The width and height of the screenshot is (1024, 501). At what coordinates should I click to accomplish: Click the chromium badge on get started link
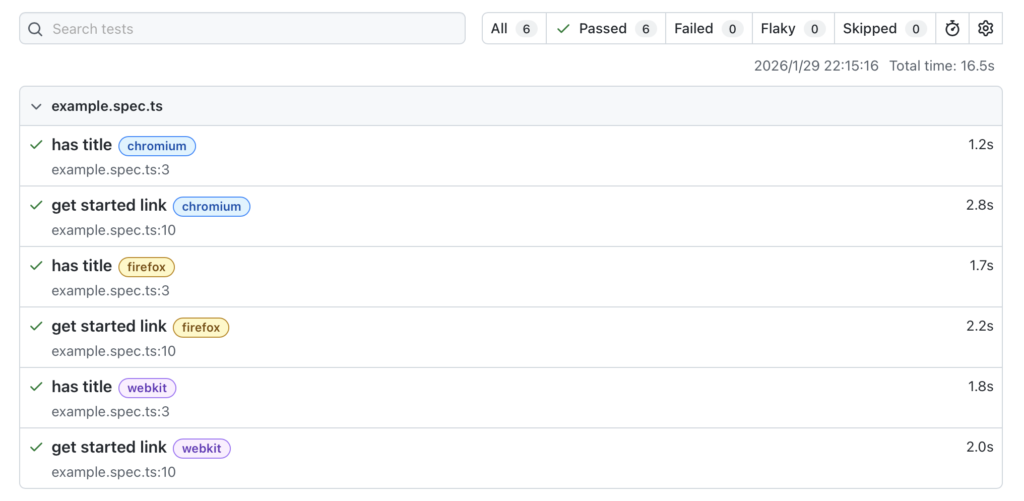click(211, 206)
